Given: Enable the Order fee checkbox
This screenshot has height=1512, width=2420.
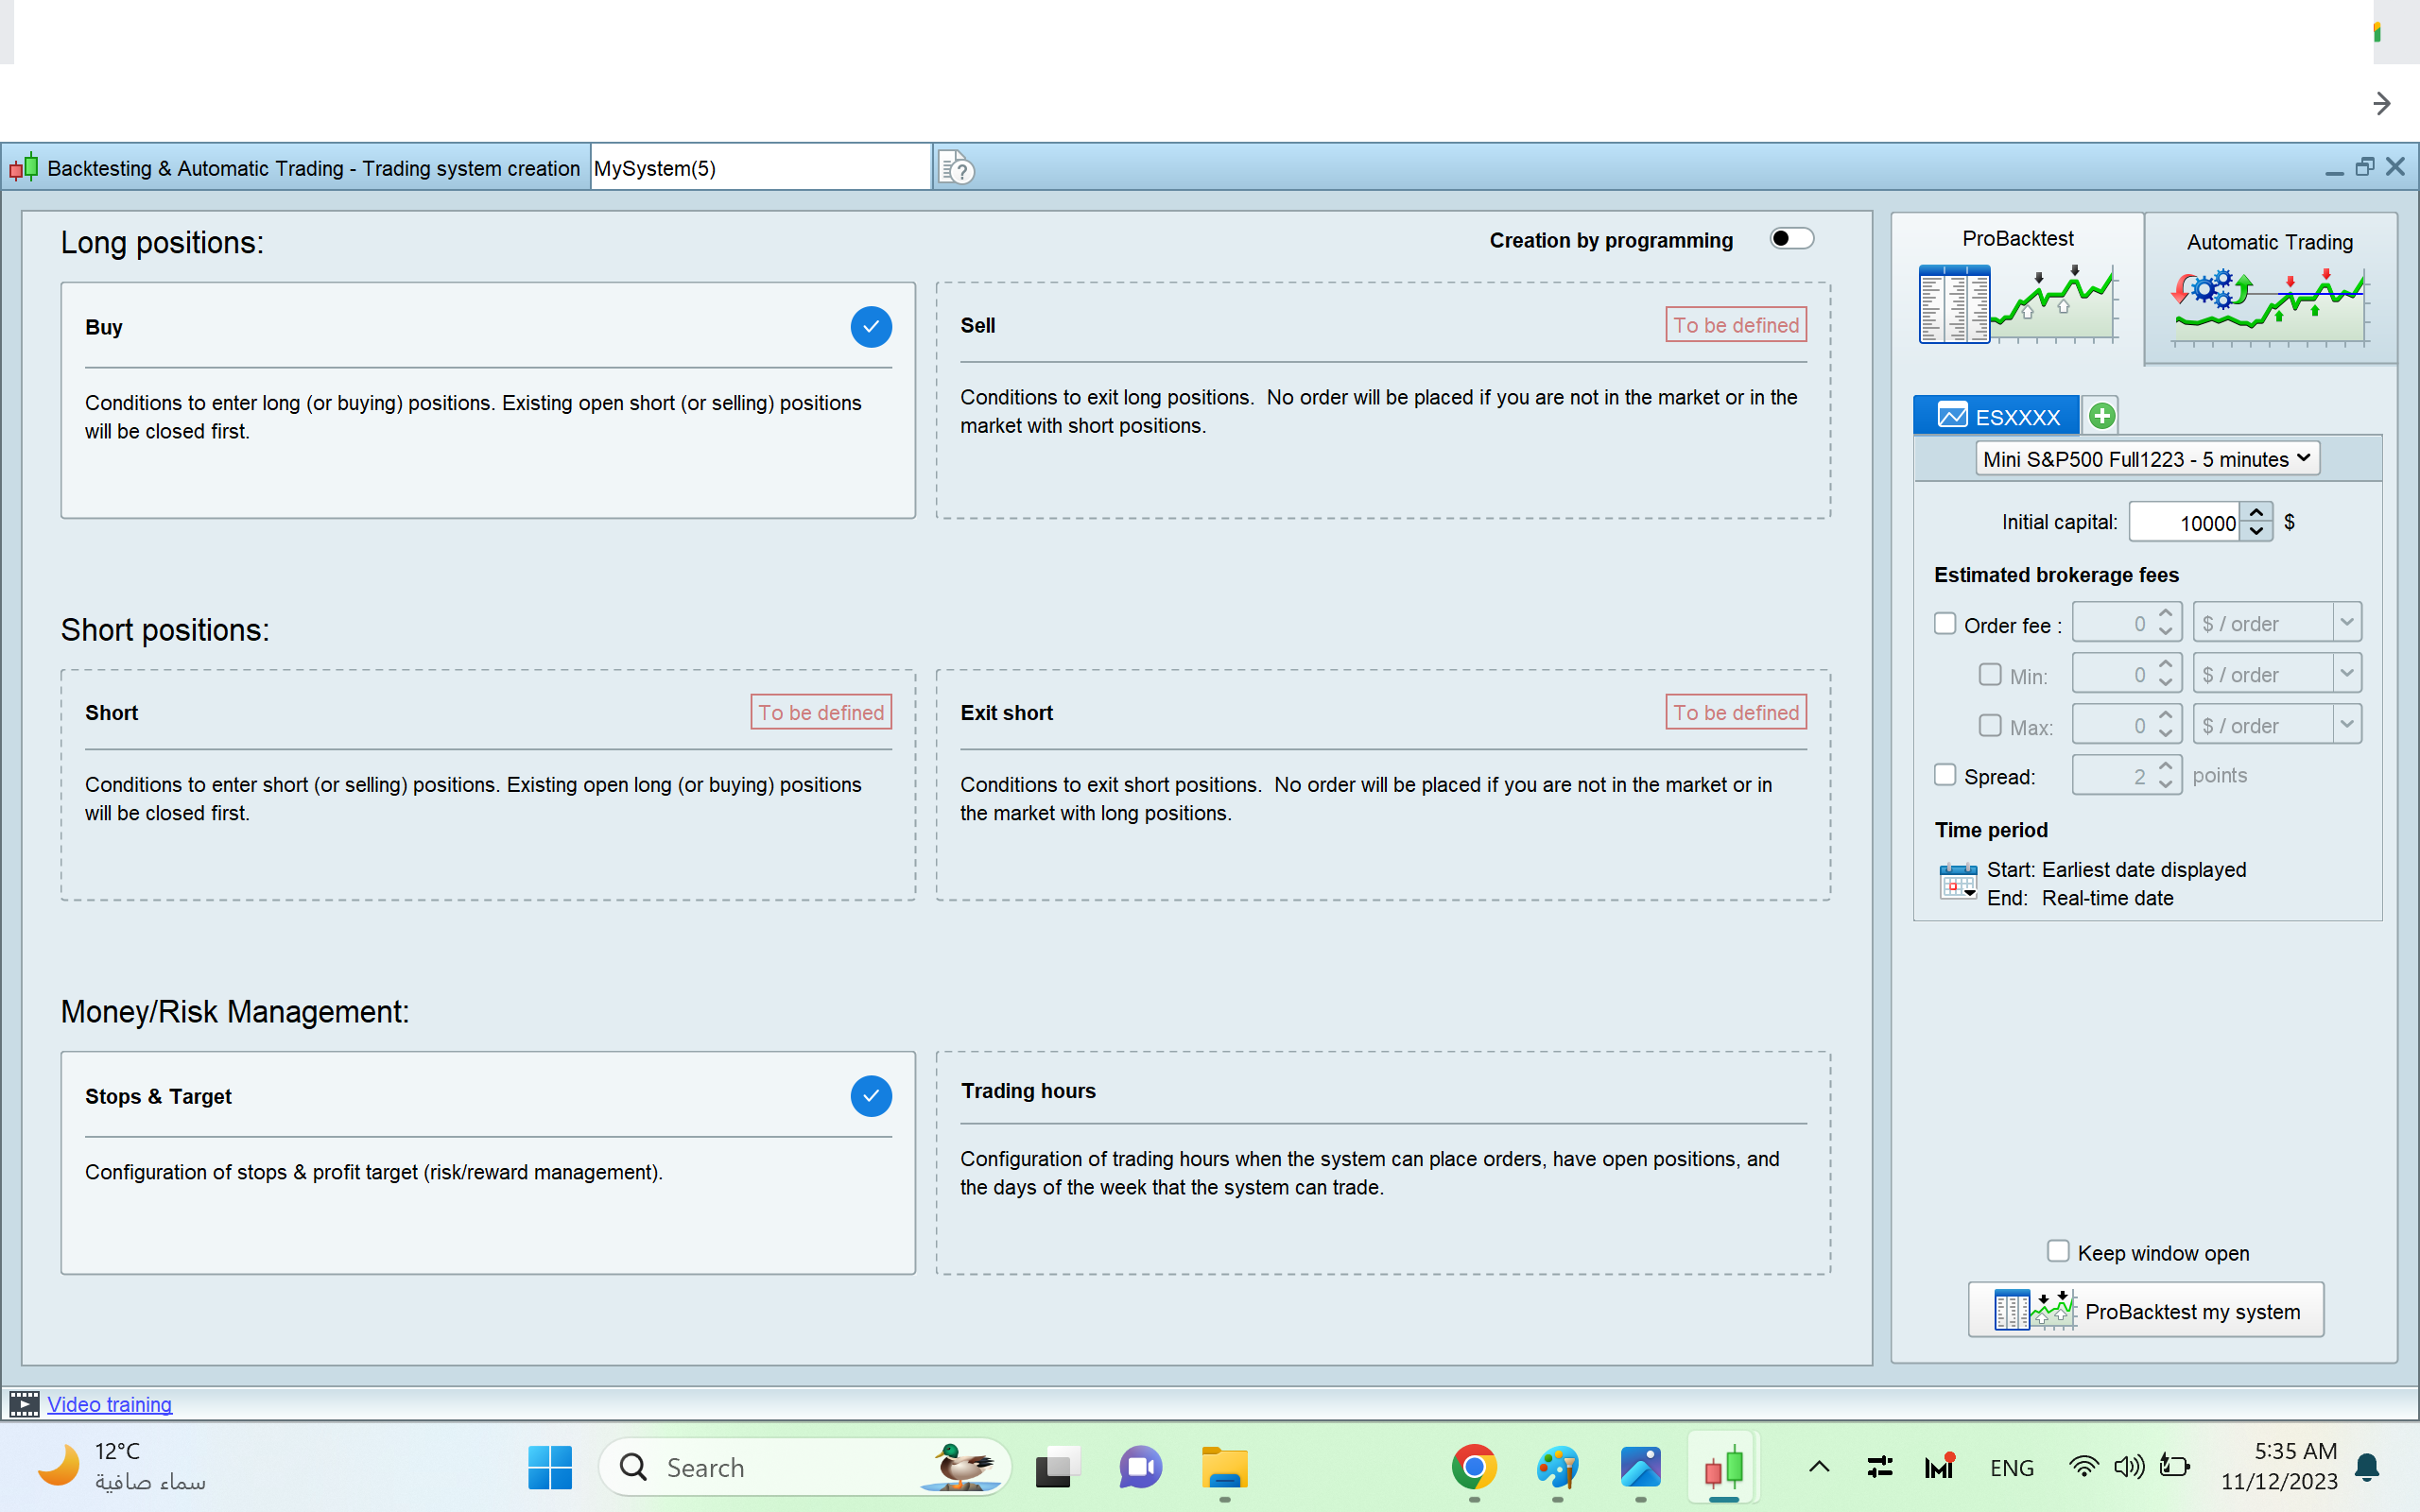Looking at the screenshot, I should tap(1945, 624).
